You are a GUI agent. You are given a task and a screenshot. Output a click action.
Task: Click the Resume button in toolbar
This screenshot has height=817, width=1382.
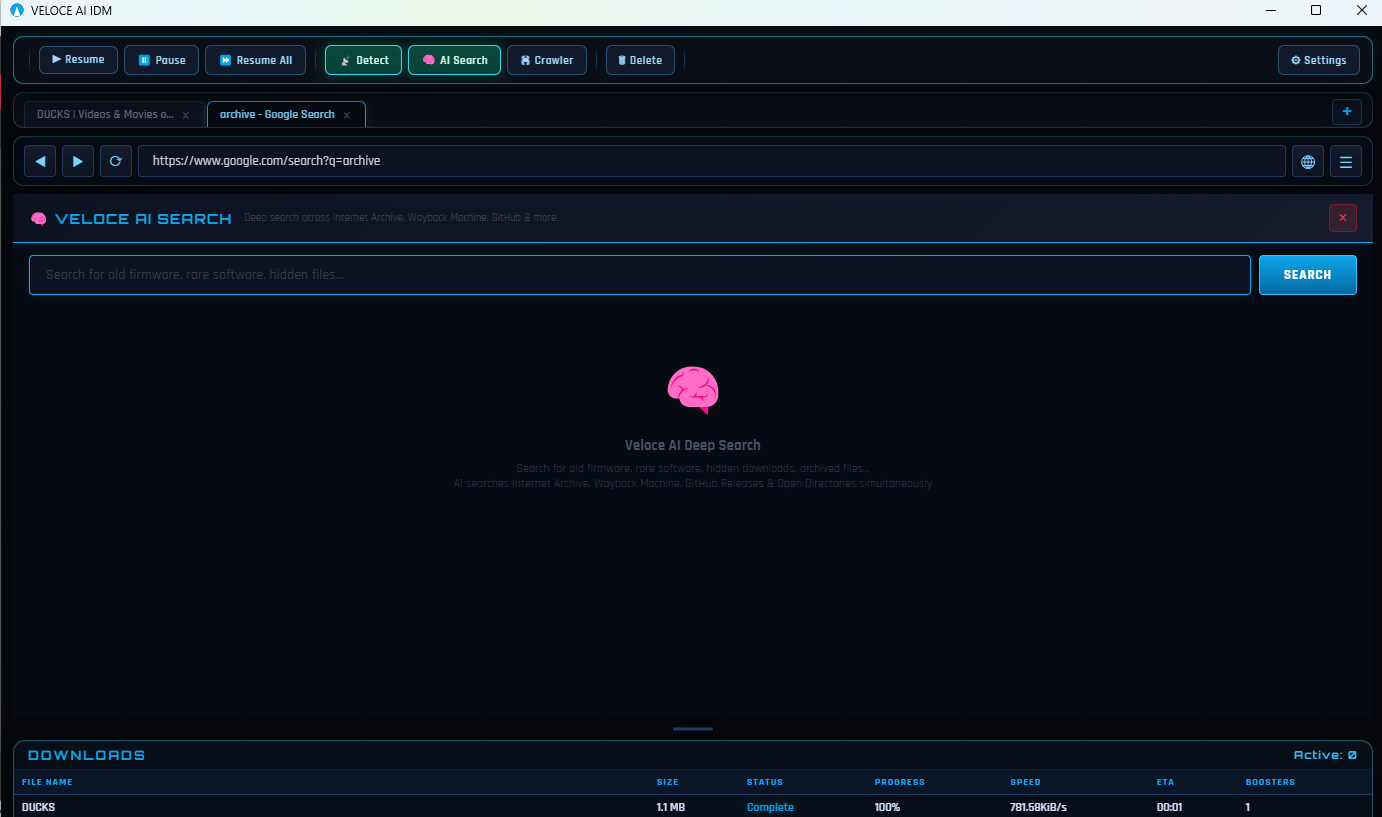(78, 60)
